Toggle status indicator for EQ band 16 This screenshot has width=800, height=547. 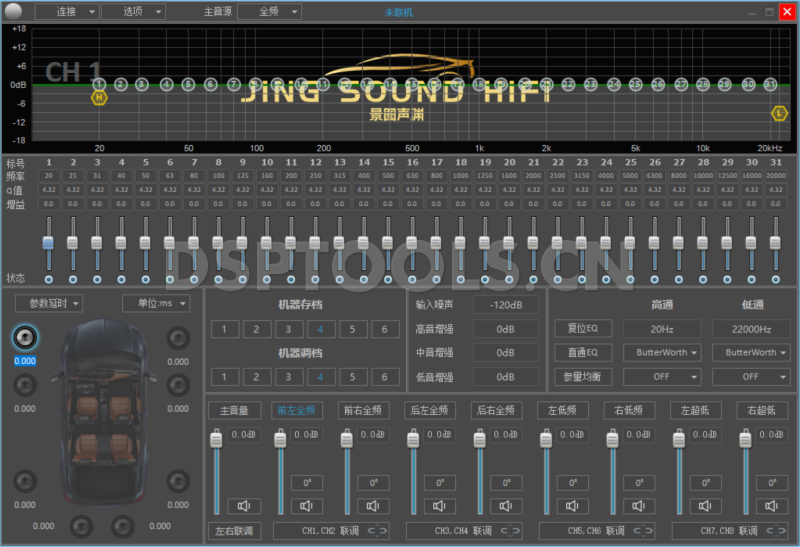click(412, 279)
